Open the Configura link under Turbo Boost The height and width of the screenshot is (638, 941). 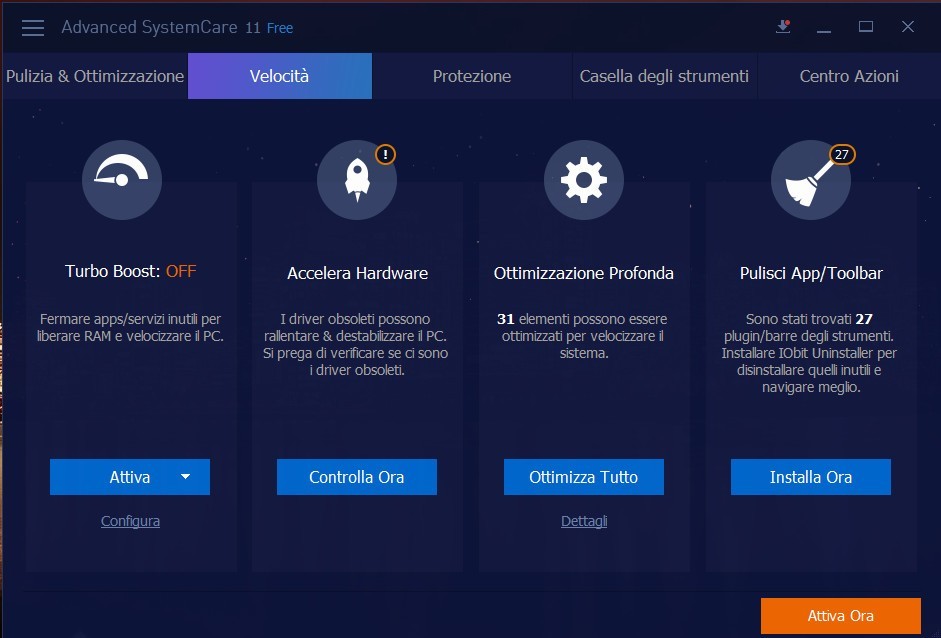(130, 521)
